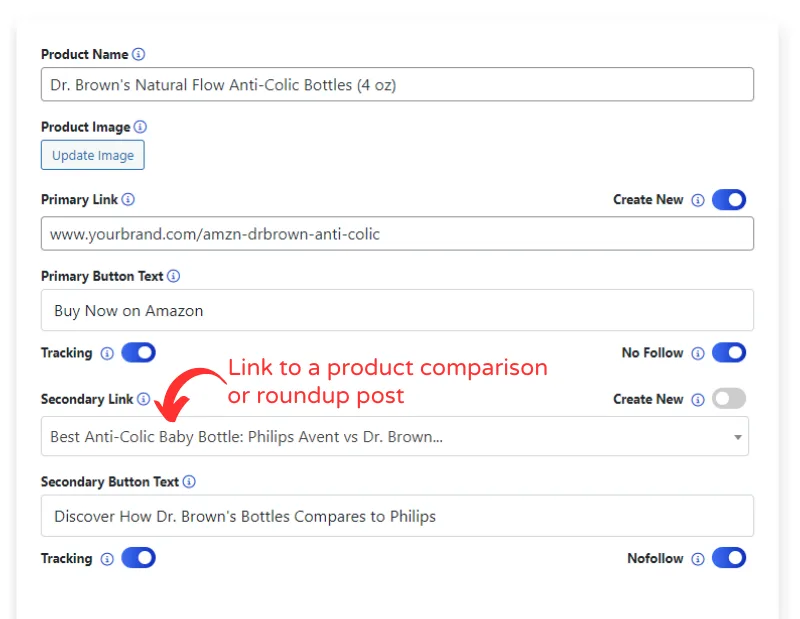Click the Update Image button

pyautogui.click(x=92, y=155)
